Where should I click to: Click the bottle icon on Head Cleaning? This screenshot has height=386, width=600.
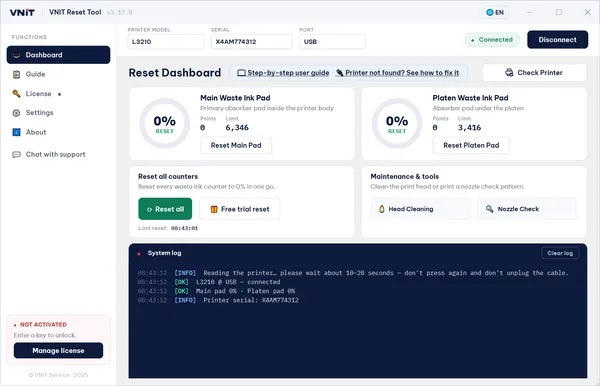[382, 209]
